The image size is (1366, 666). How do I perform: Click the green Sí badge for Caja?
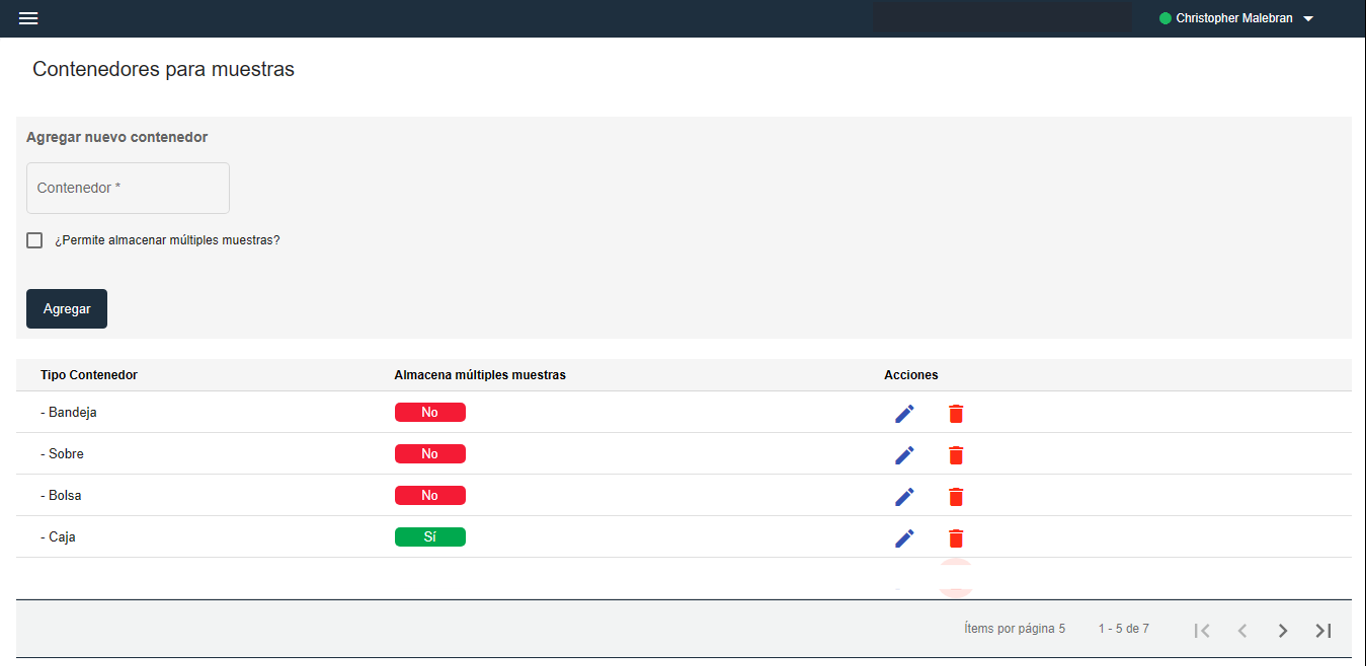430,537
